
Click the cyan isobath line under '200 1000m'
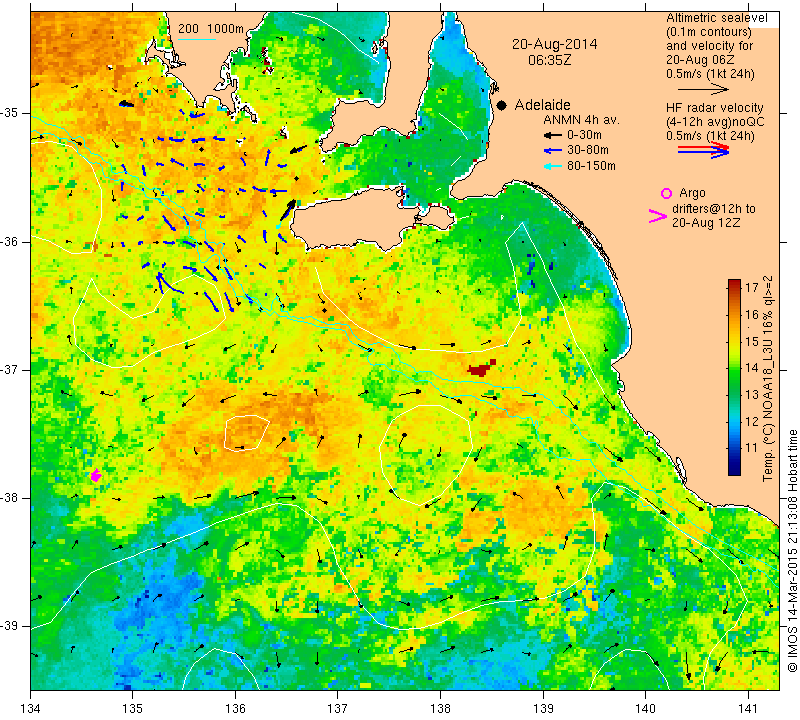tap(197, 38)
